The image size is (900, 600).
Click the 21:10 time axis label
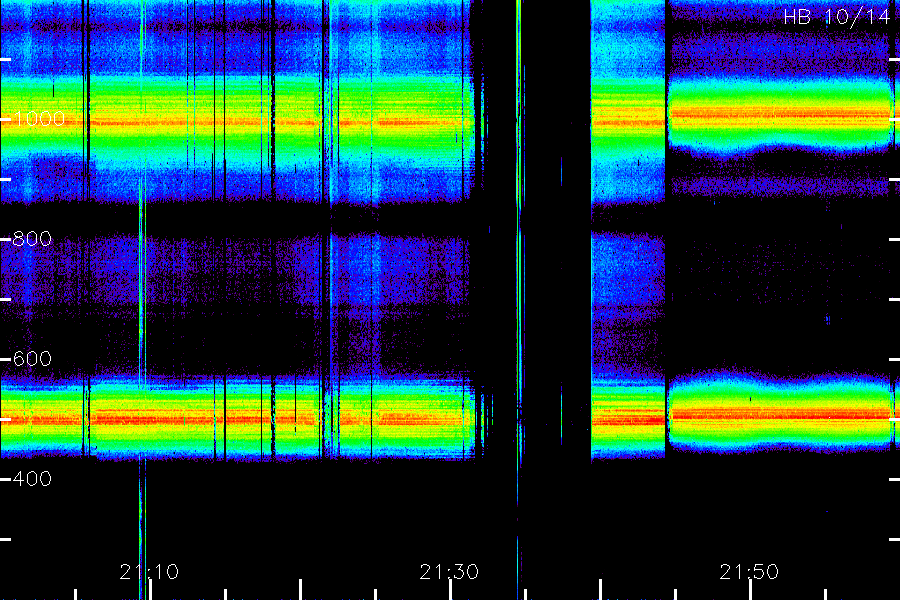pyautogui.click(x=149, y=572)
